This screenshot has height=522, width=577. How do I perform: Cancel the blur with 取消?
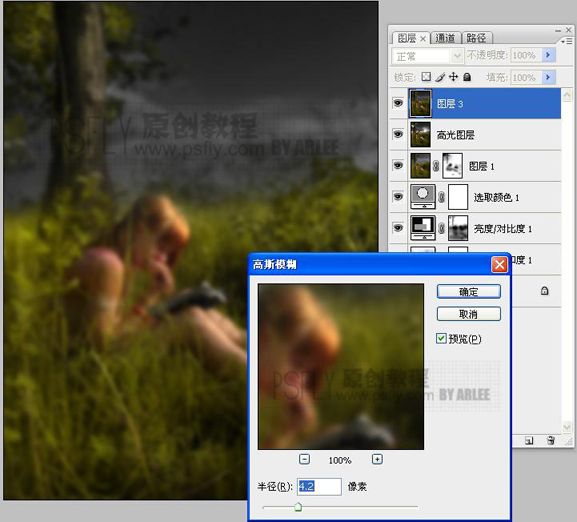(x=468, y=314)
